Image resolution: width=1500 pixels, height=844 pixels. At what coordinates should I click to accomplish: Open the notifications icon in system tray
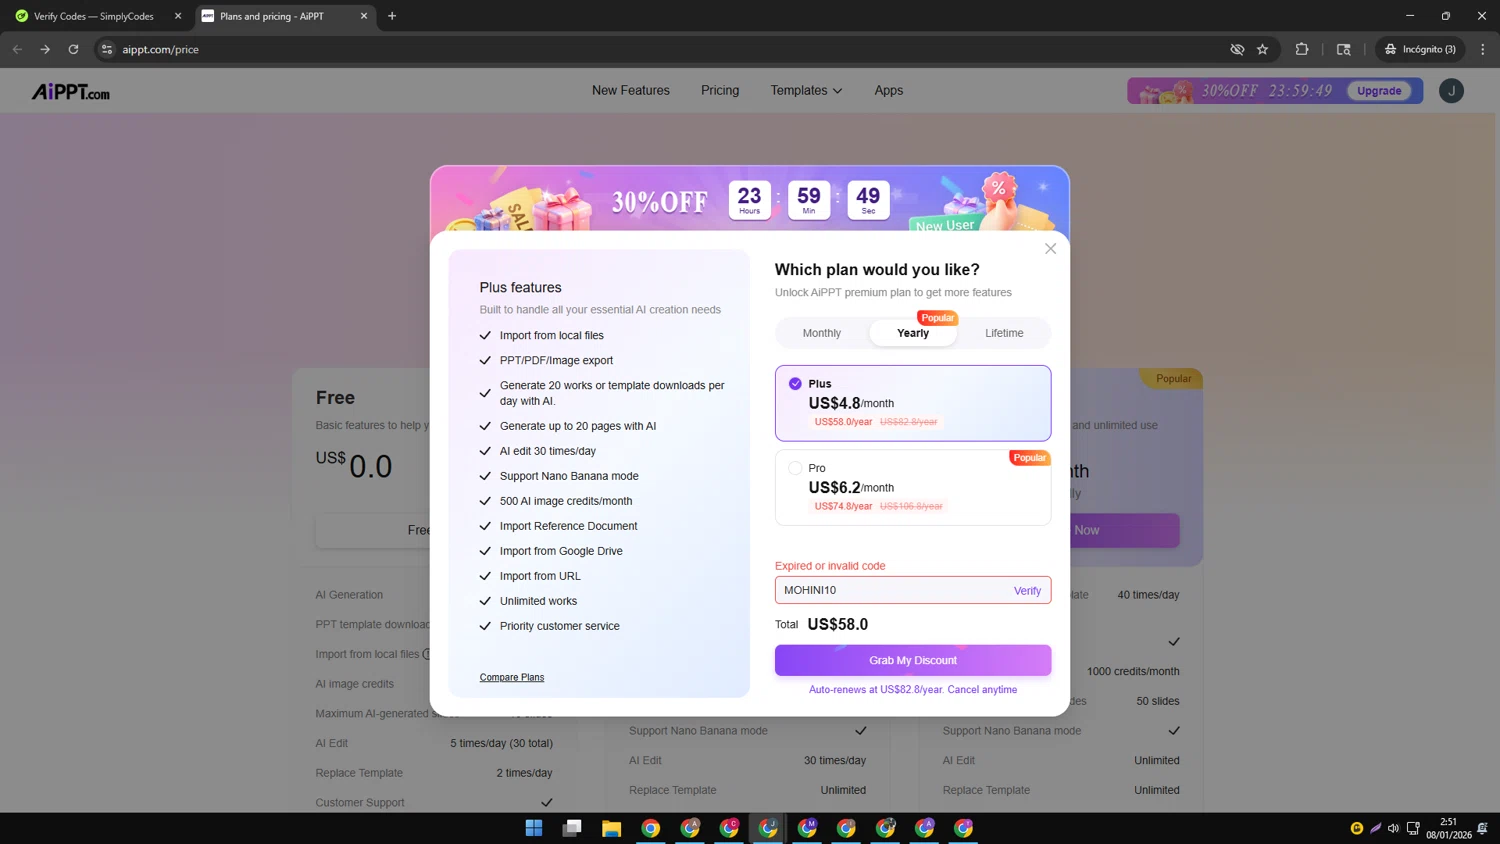1482,828
